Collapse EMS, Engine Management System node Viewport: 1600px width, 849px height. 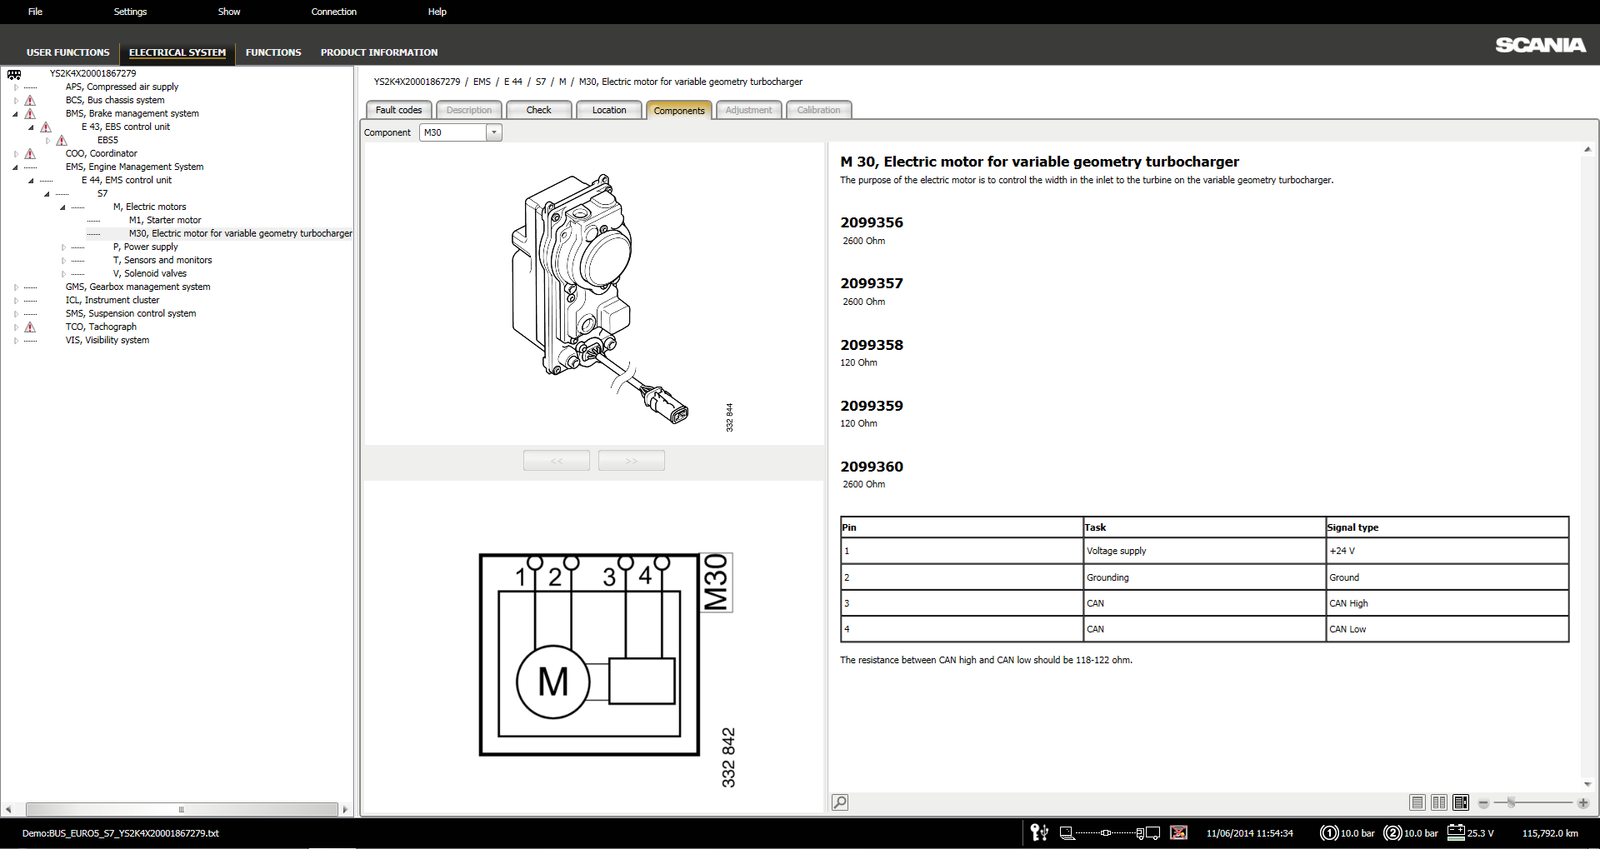coord(16,167)
